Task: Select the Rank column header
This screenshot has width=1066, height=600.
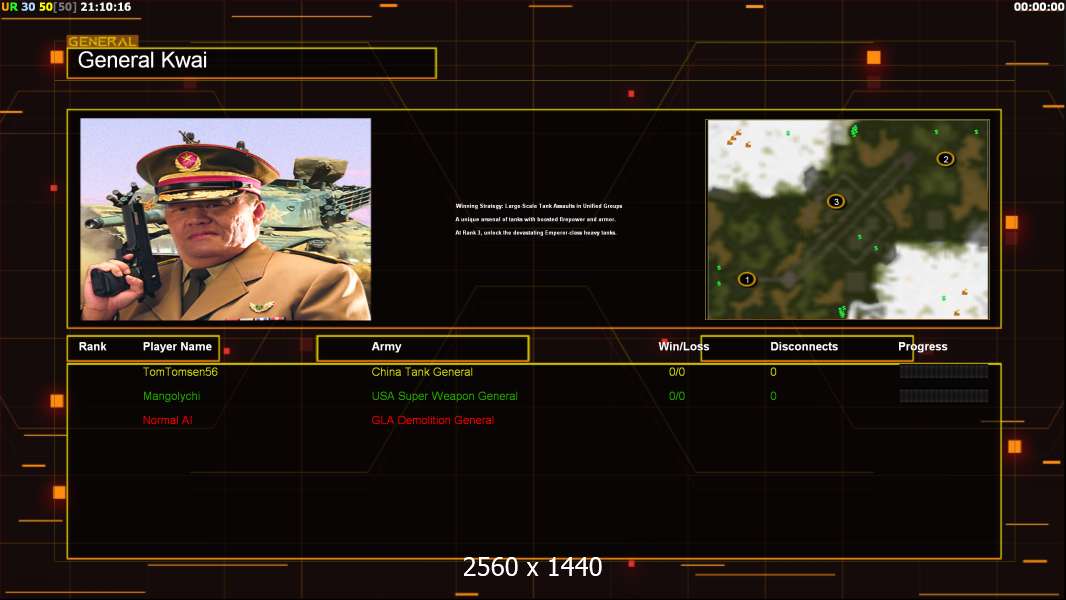Action: point(93,347)
